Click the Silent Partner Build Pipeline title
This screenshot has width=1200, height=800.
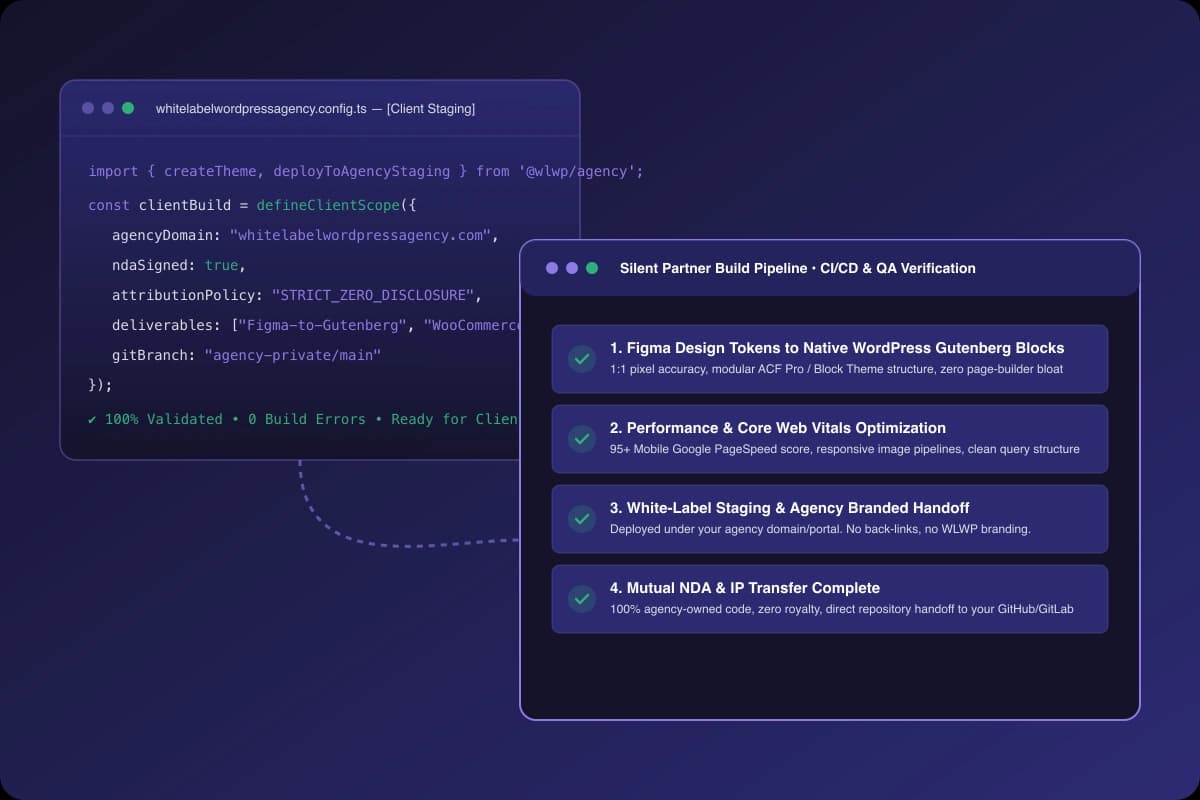[798, 268]
